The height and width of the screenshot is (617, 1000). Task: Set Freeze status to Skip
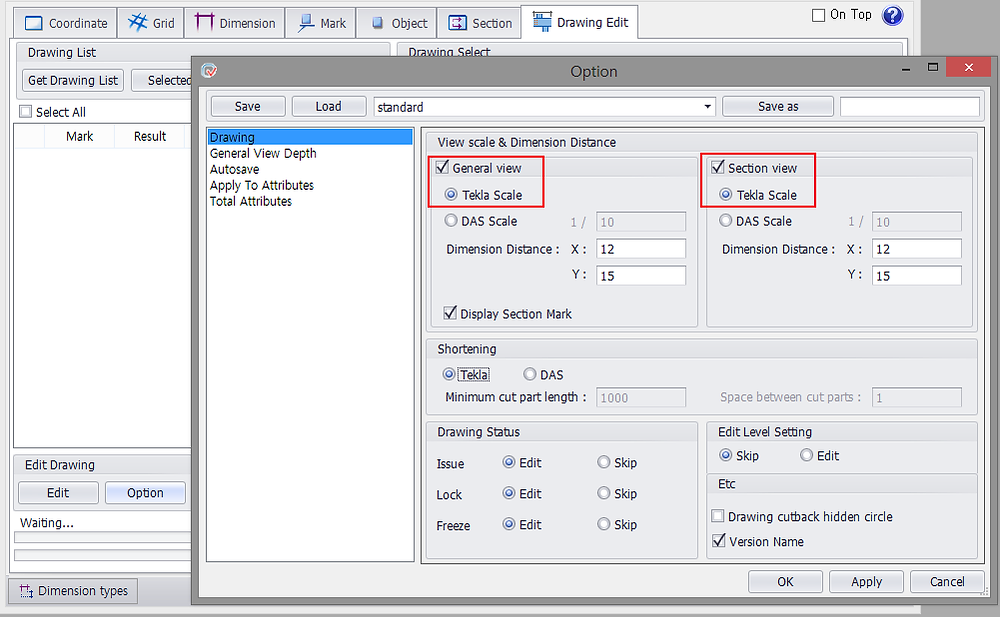[603, 524]
